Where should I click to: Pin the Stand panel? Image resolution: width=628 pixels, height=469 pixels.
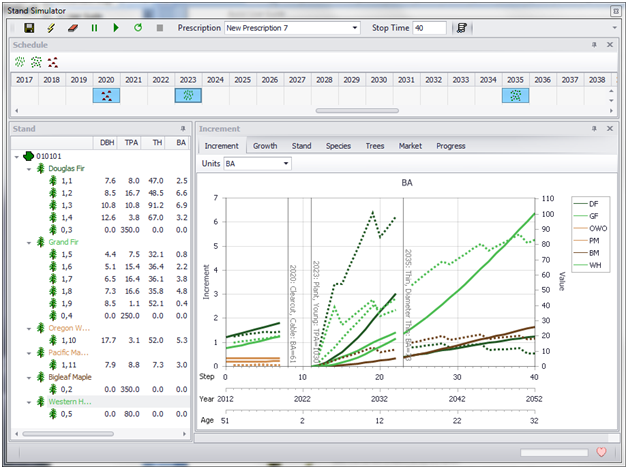pyautogui.click(x=183, y=129)
